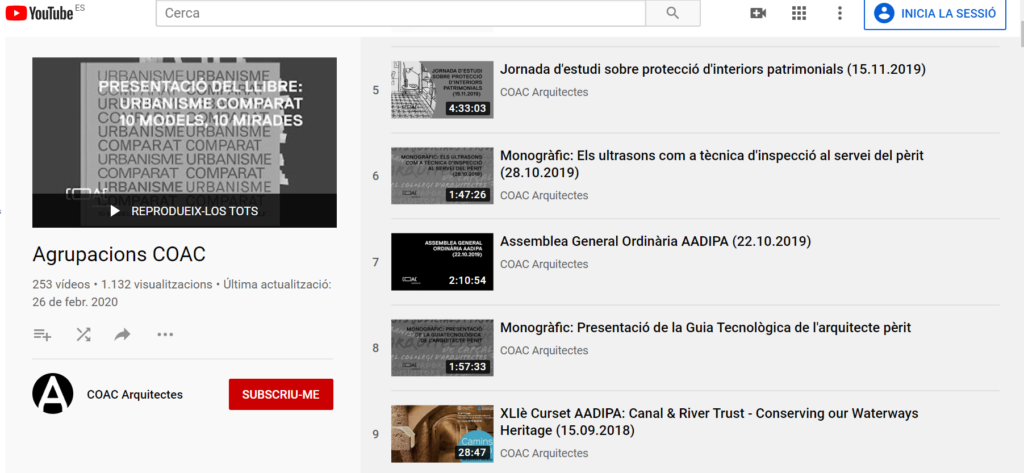
Task: Open the top-bar settings three-dot menu
Action: (840, 13)
